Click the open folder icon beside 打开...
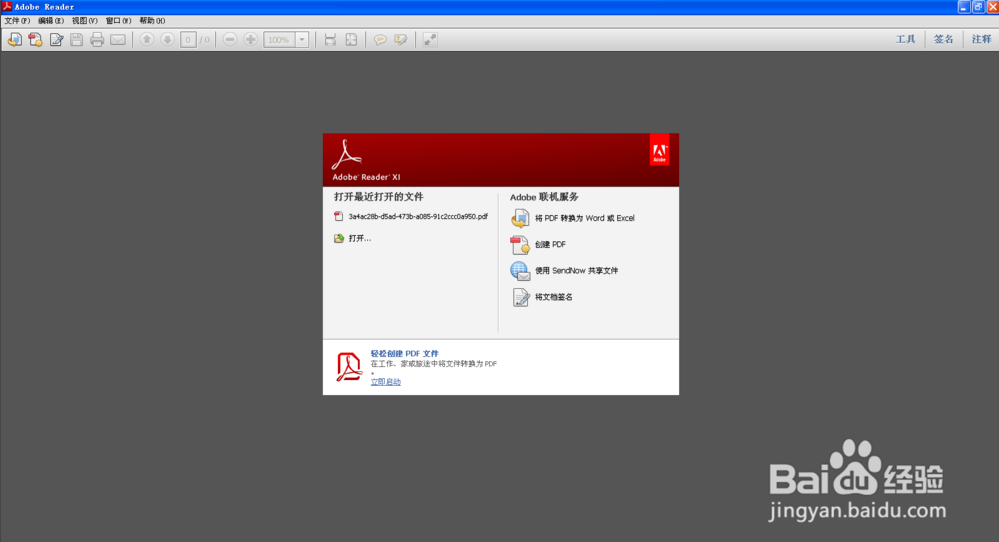999x542 pixels. 339,238
